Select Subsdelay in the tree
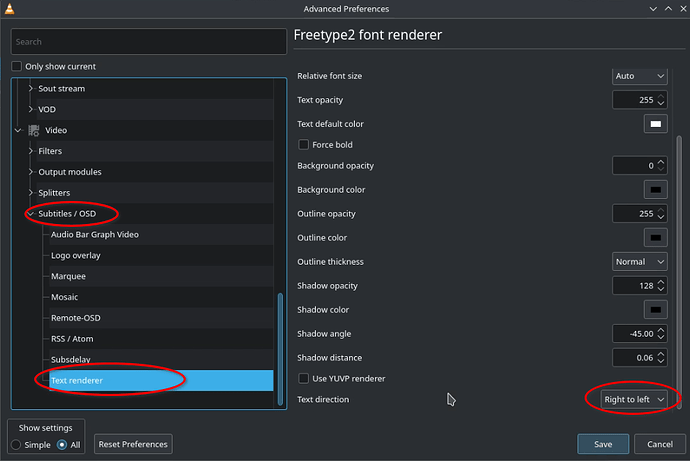This screenshot has height=461, width=690. pos(70,360)
